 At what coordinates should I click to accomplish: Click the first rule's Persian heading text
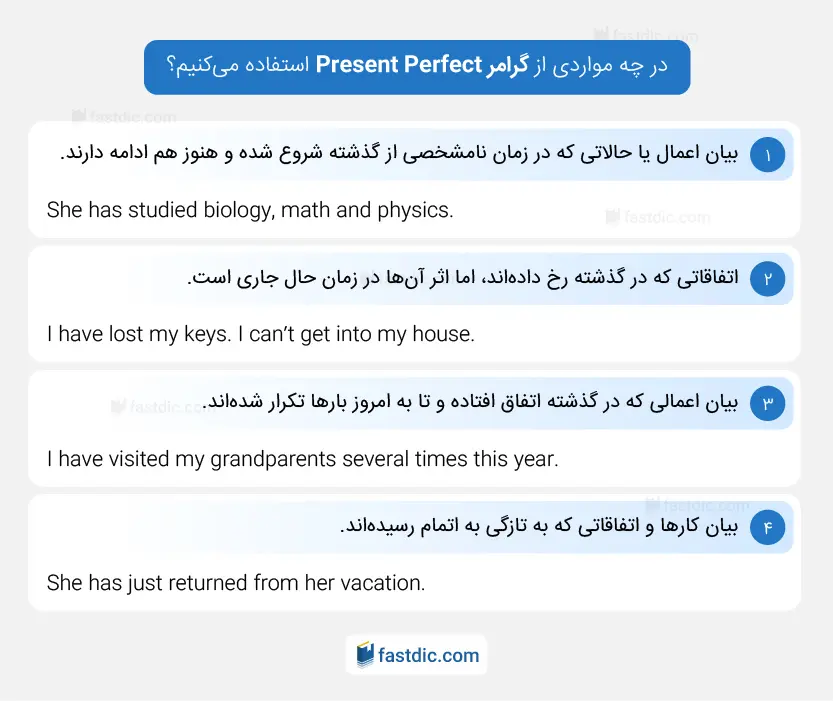coord(399,153)
